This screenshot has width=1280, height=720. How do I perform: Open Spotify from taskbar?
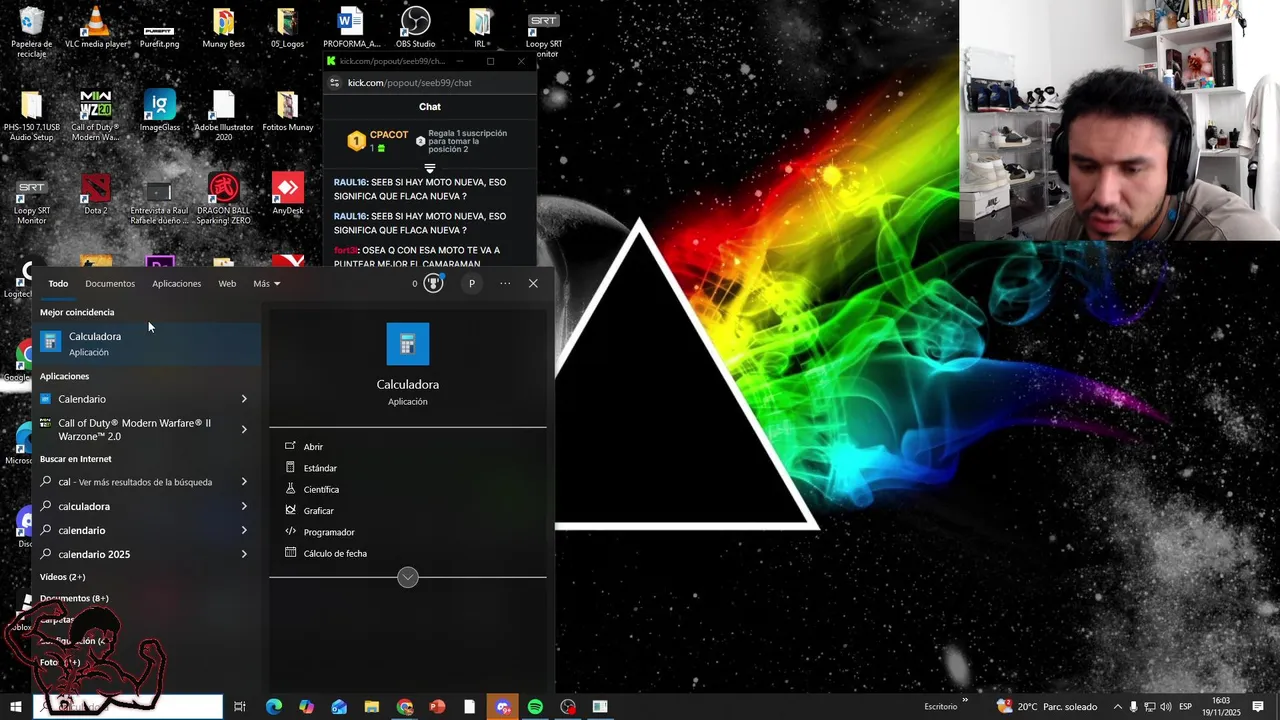535,707
